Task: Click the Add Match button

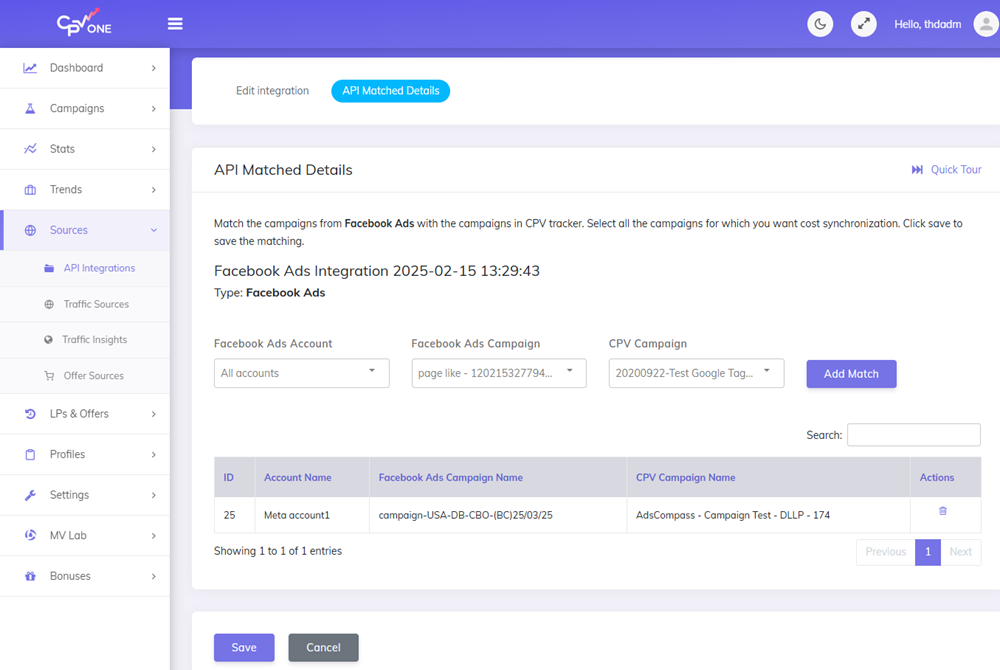Action: [x=851, y=373]
